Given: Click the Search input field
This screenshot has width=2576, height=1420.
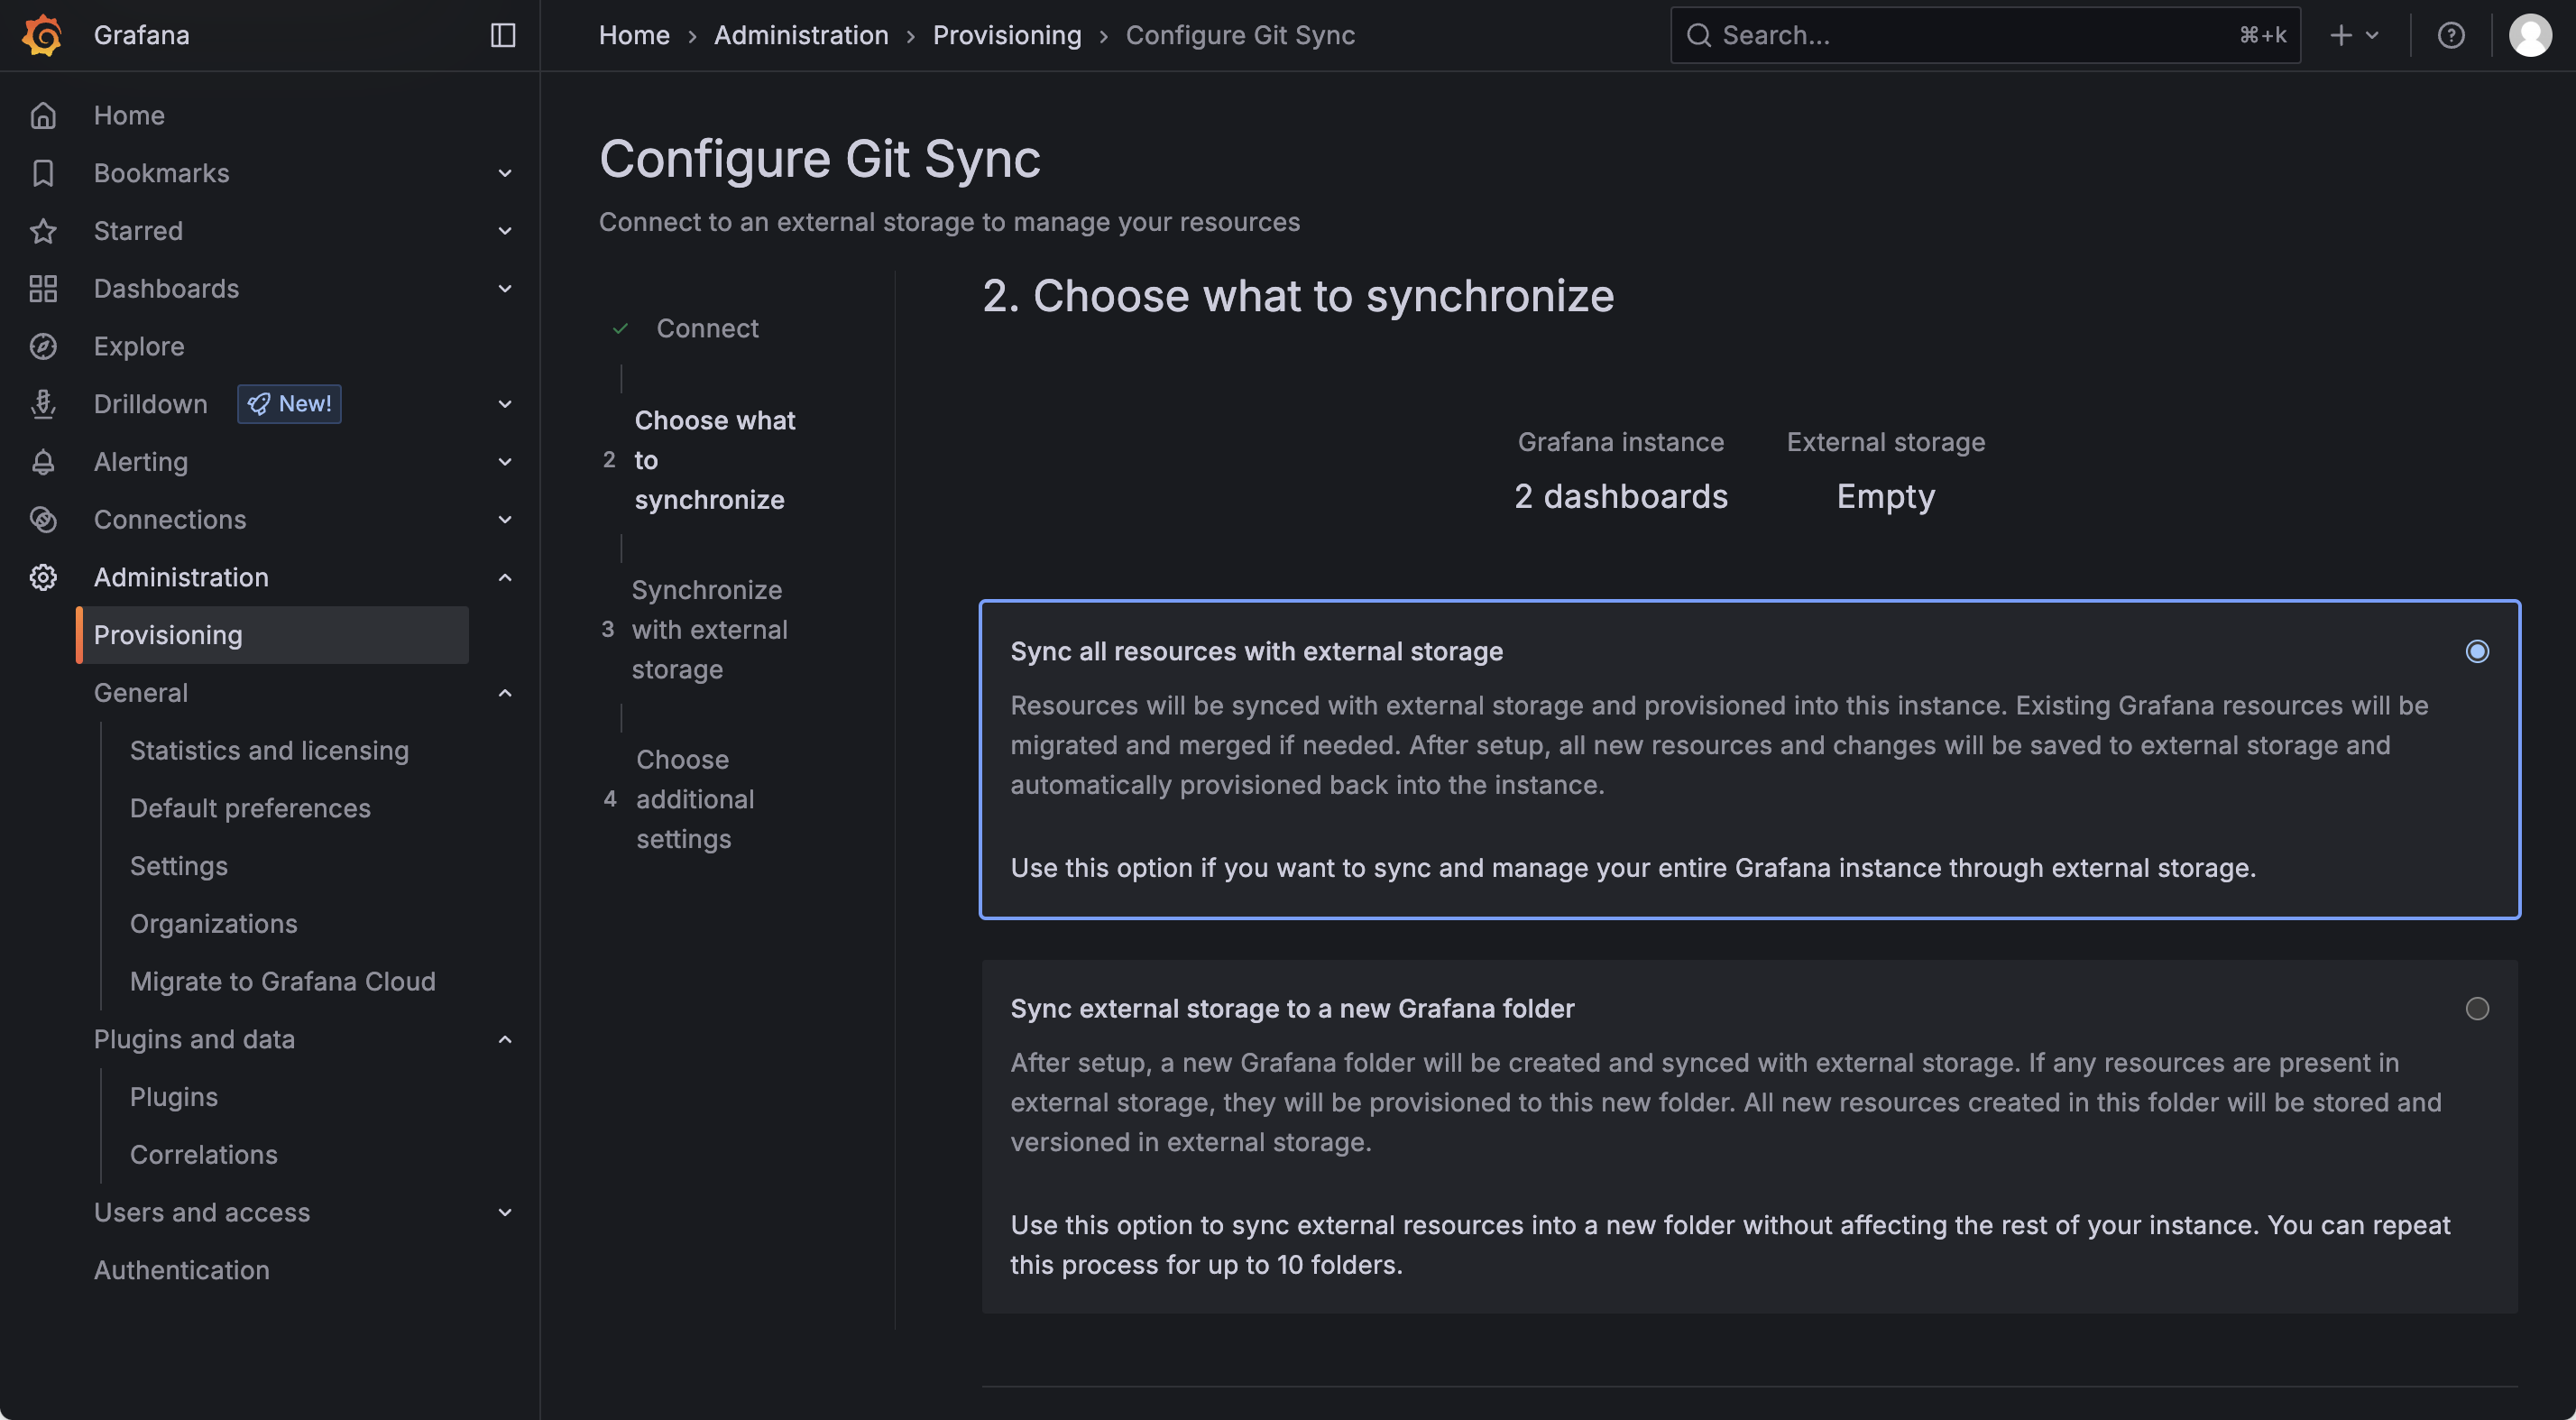Looking at the screenshot, I should (1984, 35).
